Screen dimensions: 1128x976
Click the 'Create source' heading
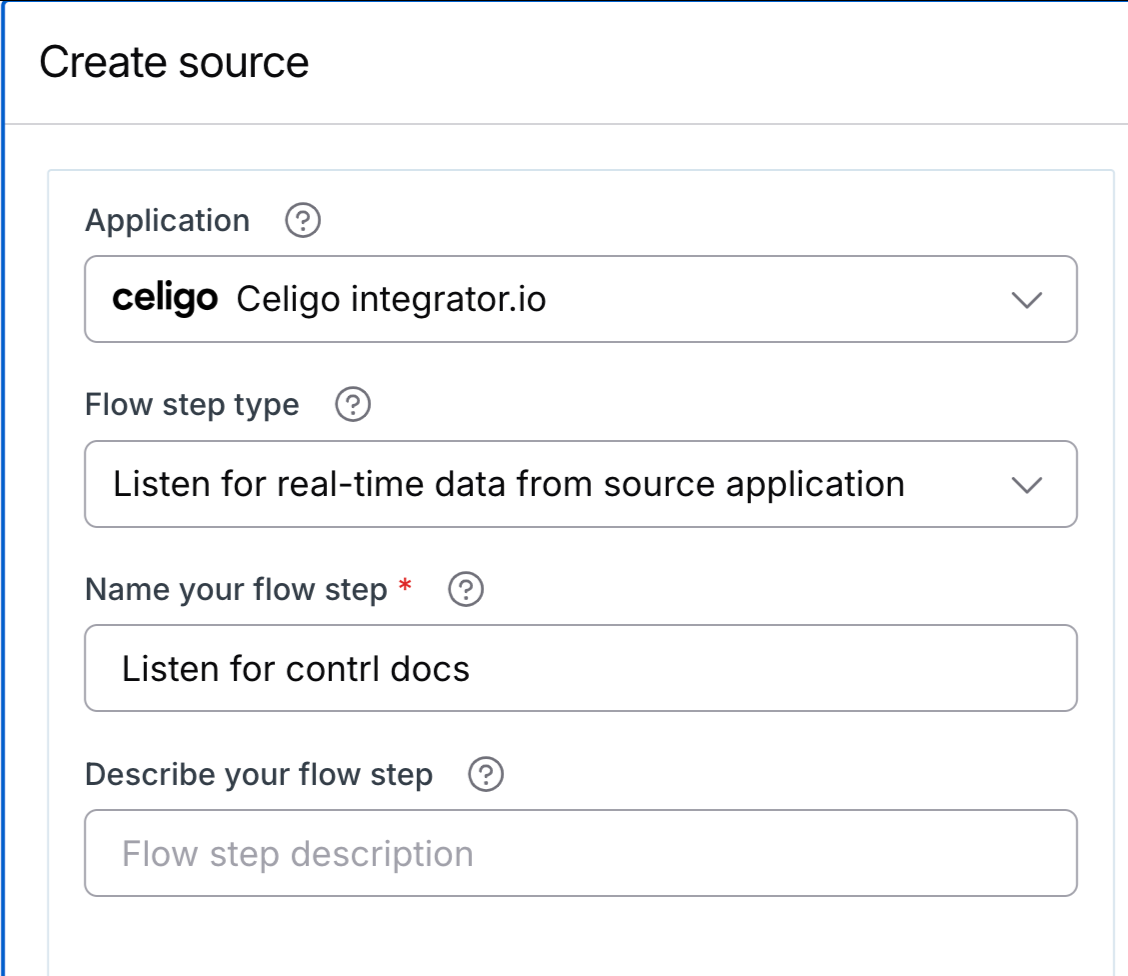coord(174,62)
